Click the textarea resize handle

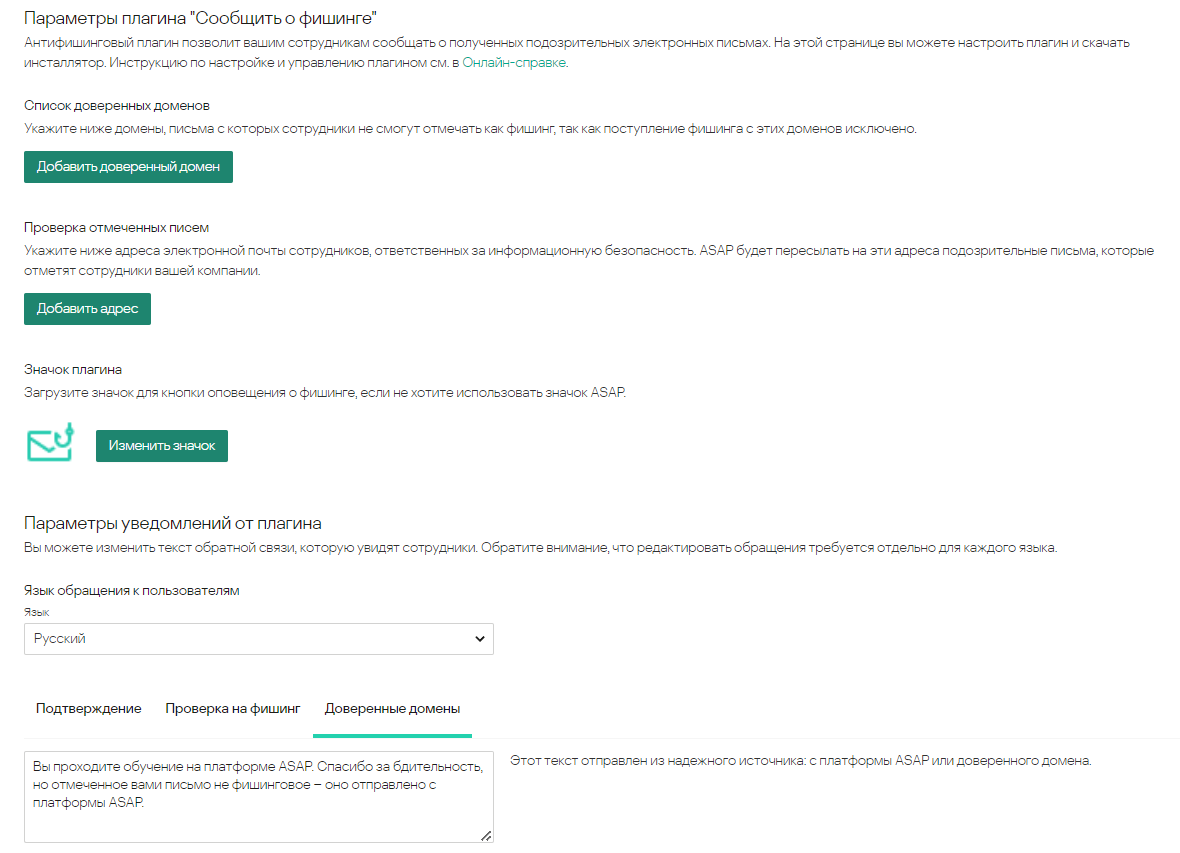click(486, 836)
